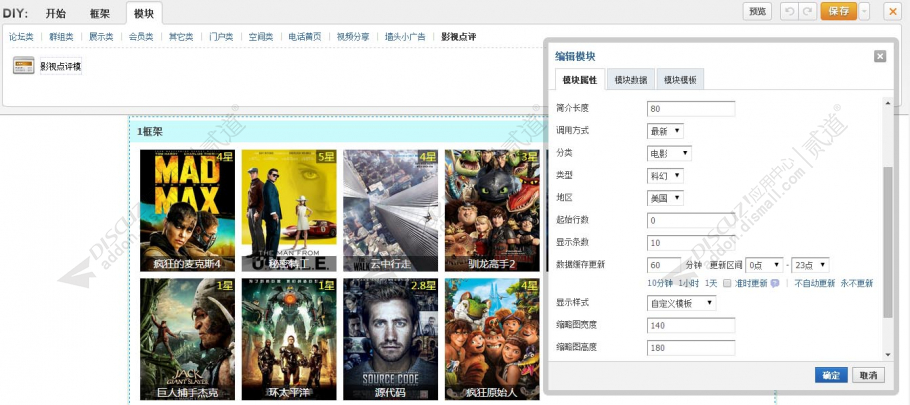Open the 源代码 movie poster

391,339
